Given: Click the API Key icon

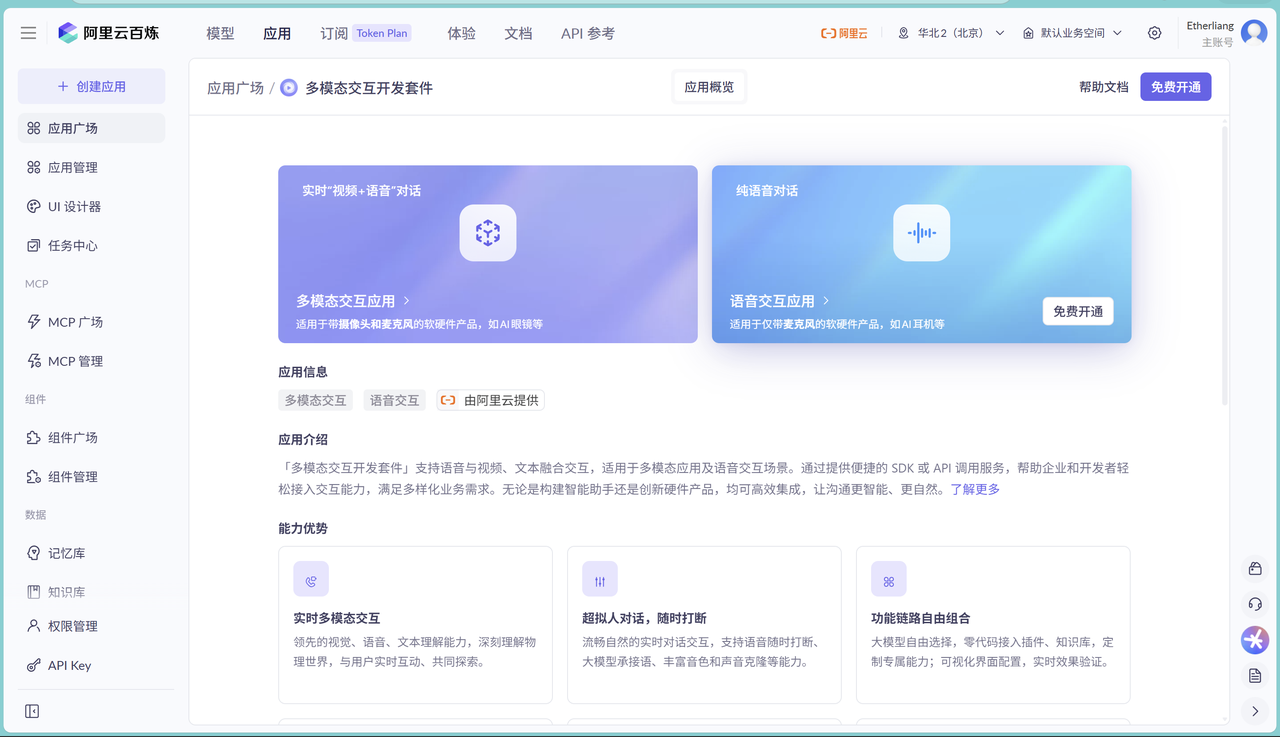Looking at the screenshot, I should pyautogui.click(x=34, y=665).
